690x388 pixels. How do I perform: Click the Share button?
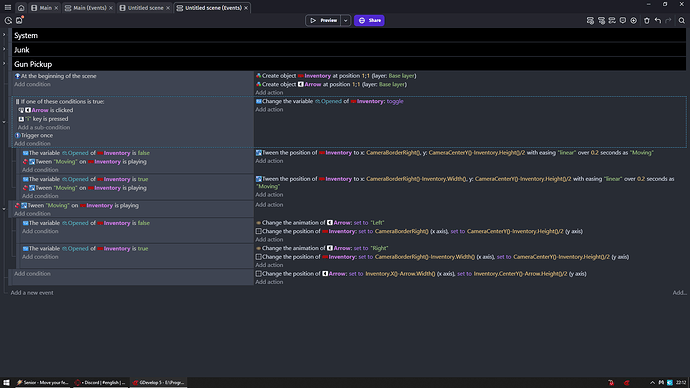pyautogui.click(x=369, y=20)
